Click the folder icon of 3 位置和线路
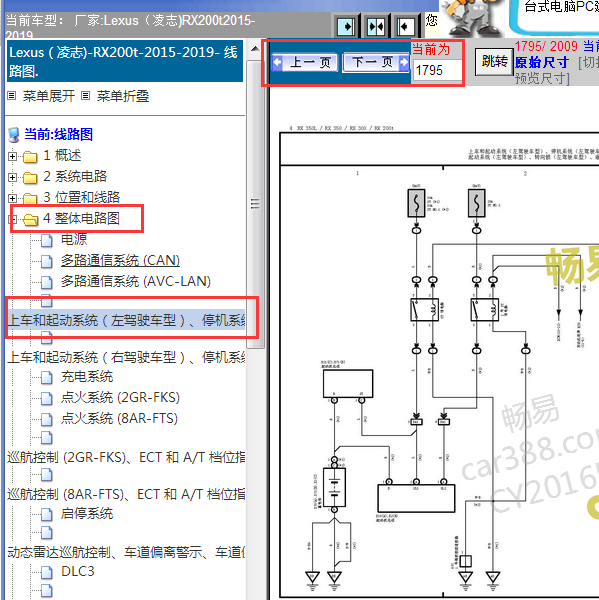Image resolution: width=599 pixels, height=600 pixels. (x=30, y=198)
